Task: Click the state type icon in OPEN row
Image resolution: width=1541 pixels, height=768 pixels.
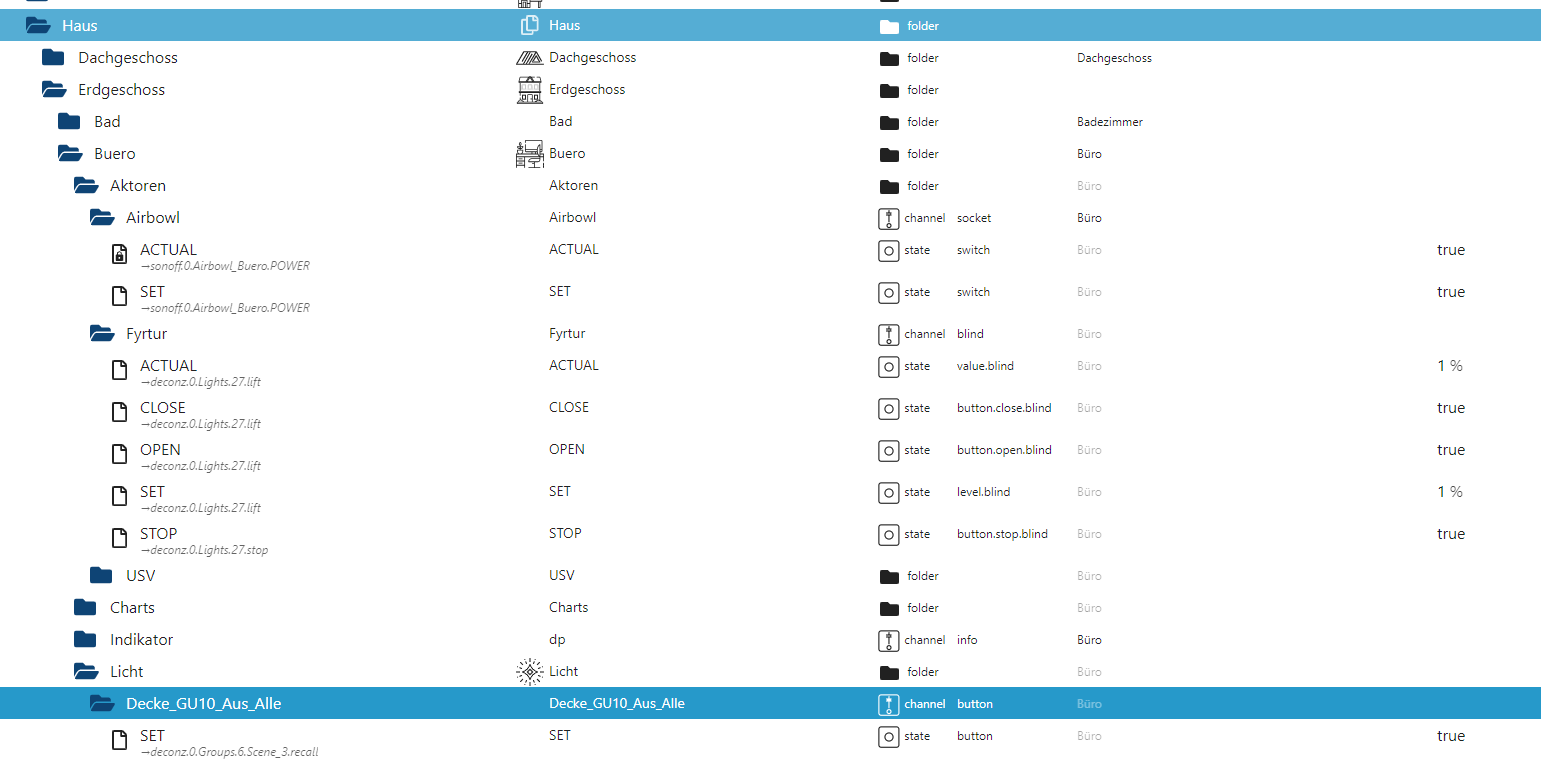Action: [888, 450]
